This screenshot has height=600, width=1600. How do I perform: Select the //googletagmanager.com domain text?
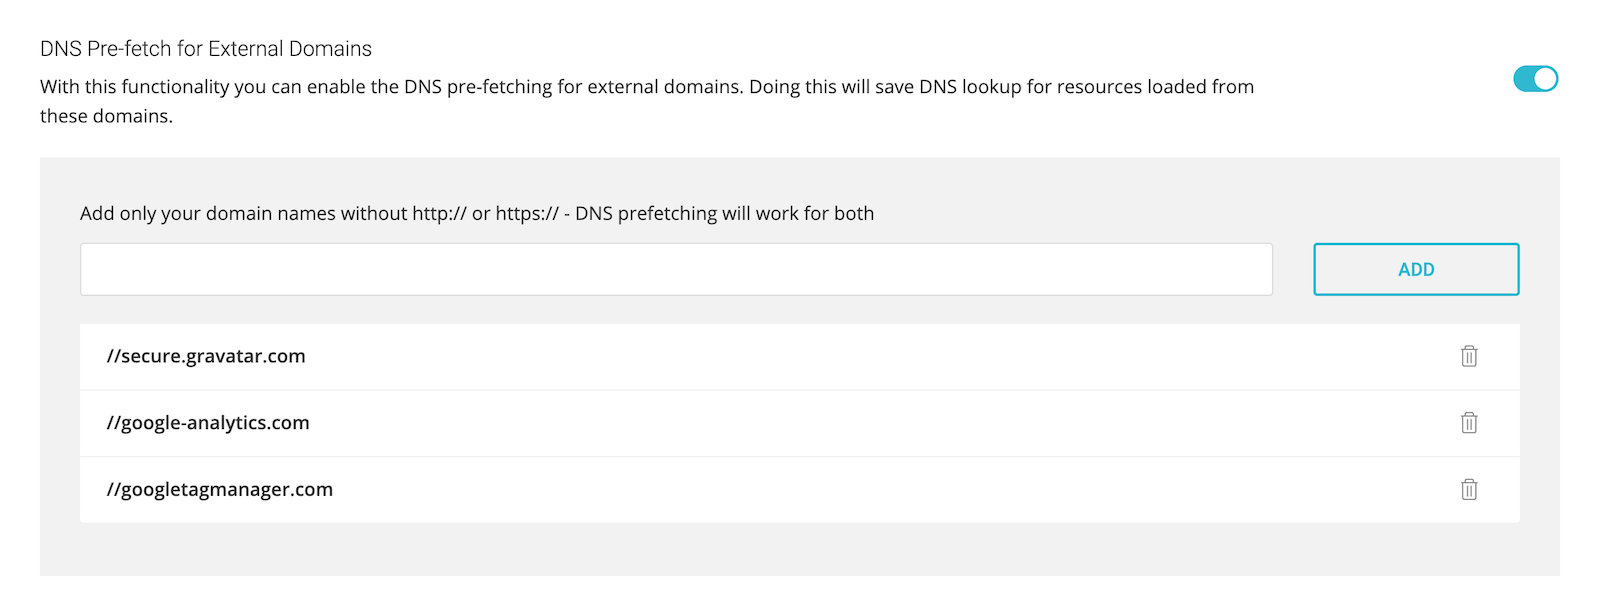point(220,490)
